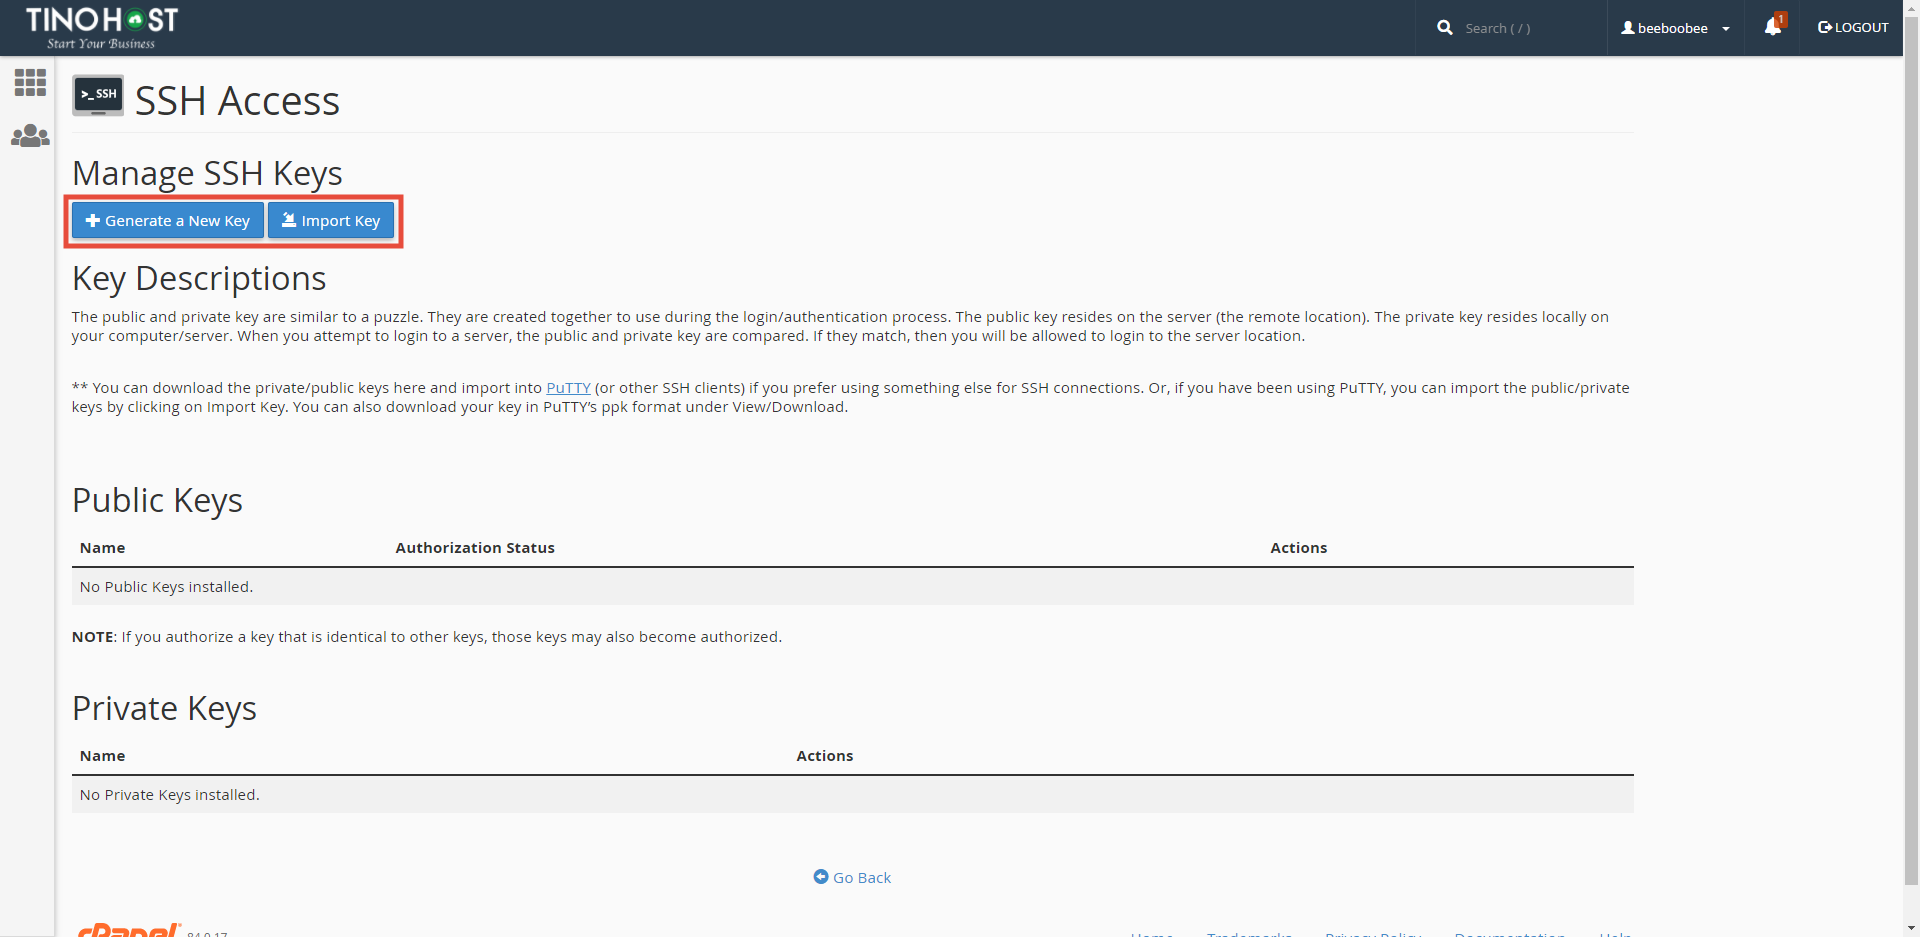
Task: Click Private Keys 'Name' column header
Action: pyautogui.click(x=103, y=756)
